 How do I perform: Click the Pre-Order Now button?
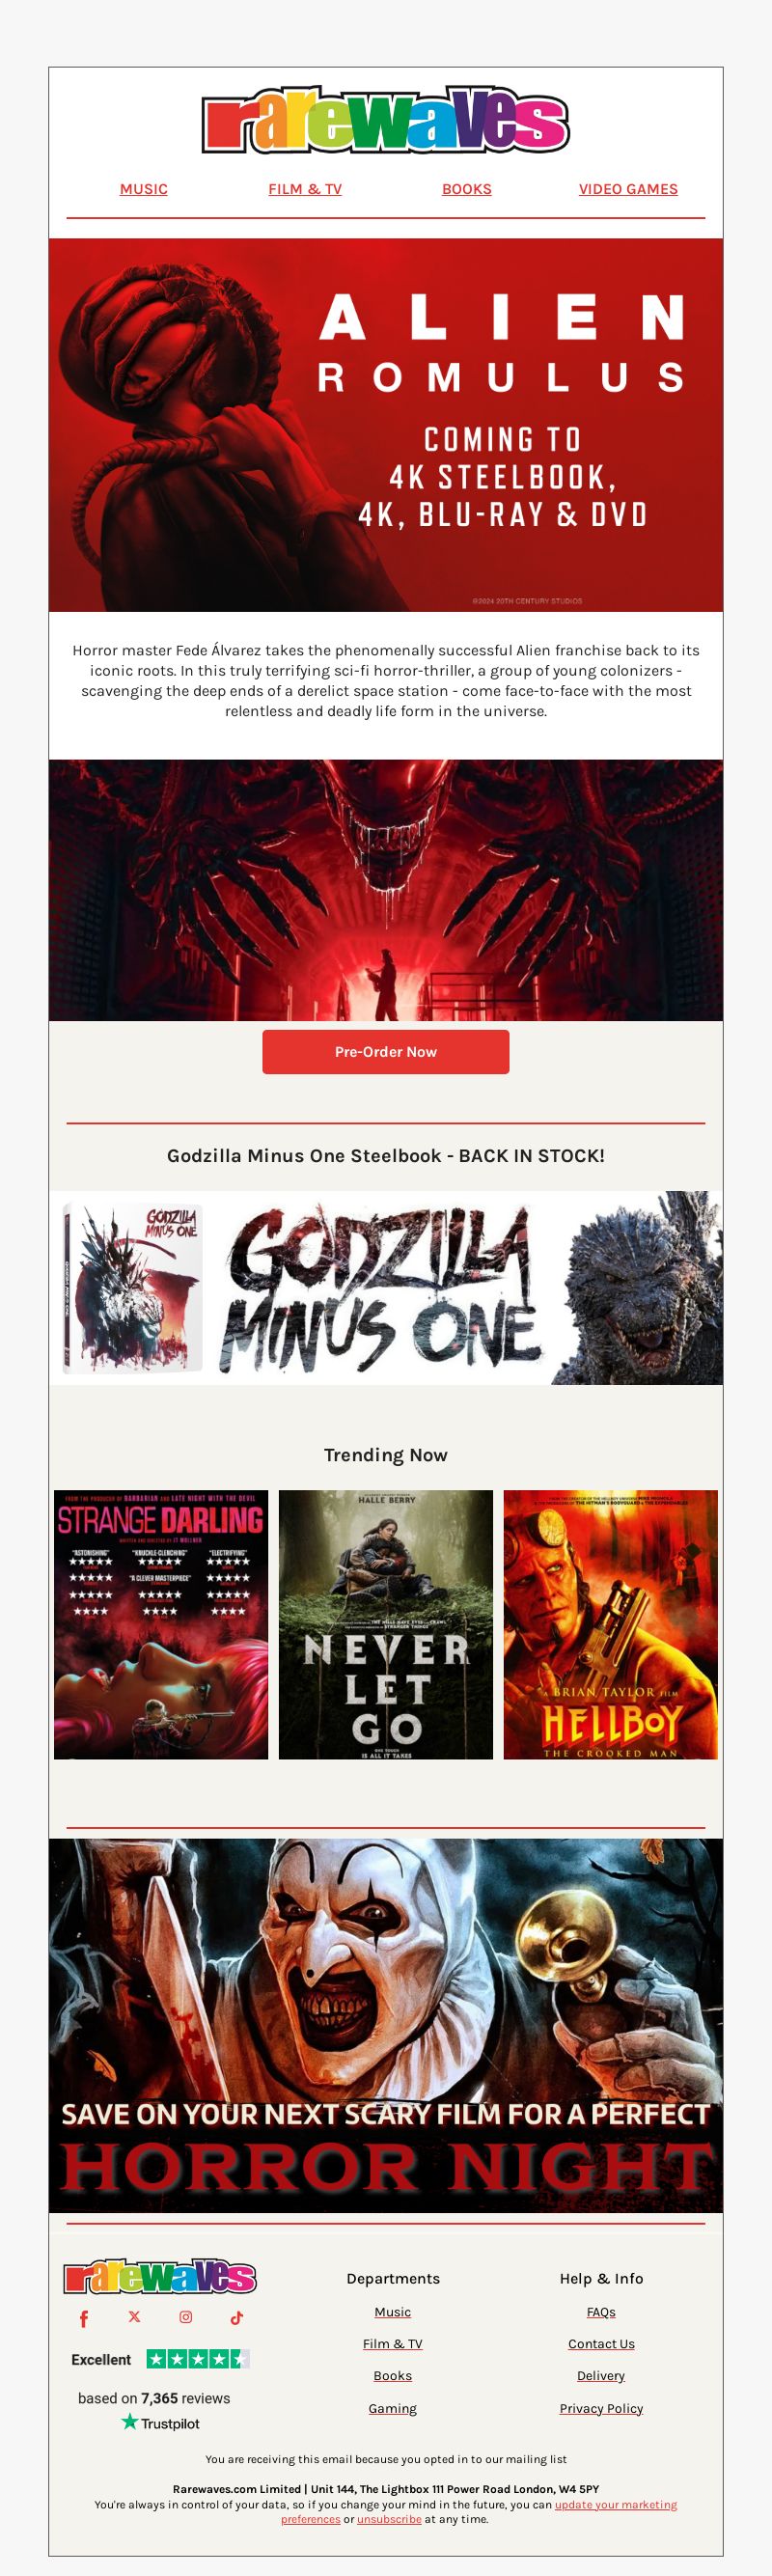(x=386, y=1052)
